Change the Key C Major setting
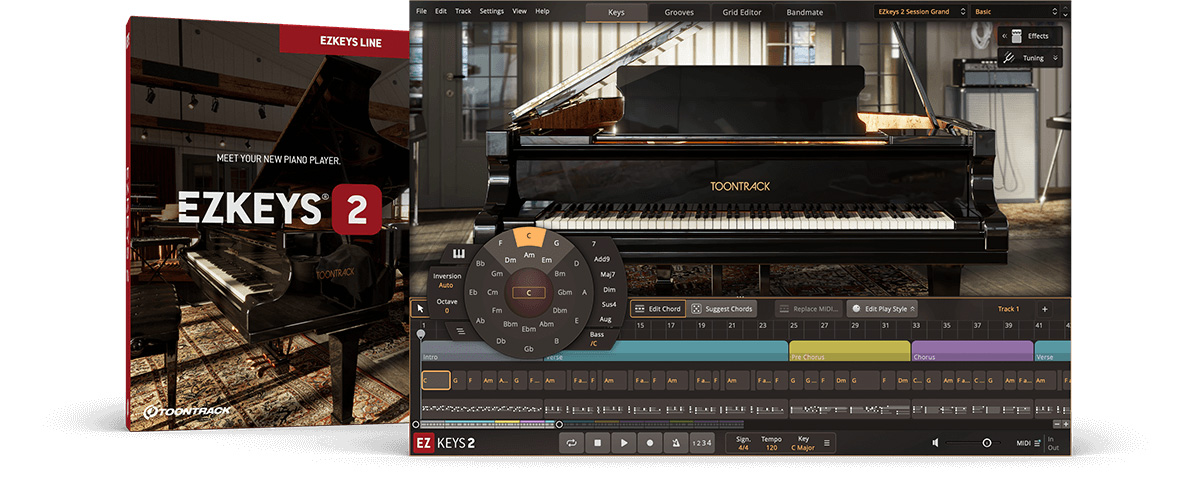This screenshot has width=1200, height=488. (x=804, y=442)
